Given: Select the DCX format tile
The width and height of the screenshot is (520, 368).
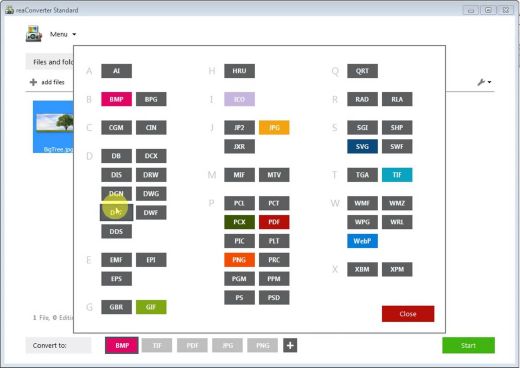Looking at the screenshot, I should [151, 156].
